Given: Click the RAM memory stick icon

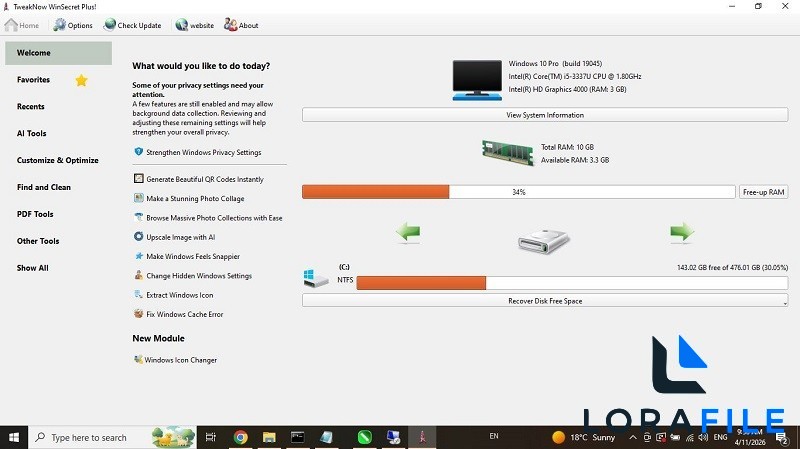Looking at the screenshot, I should tap(508, 152).
